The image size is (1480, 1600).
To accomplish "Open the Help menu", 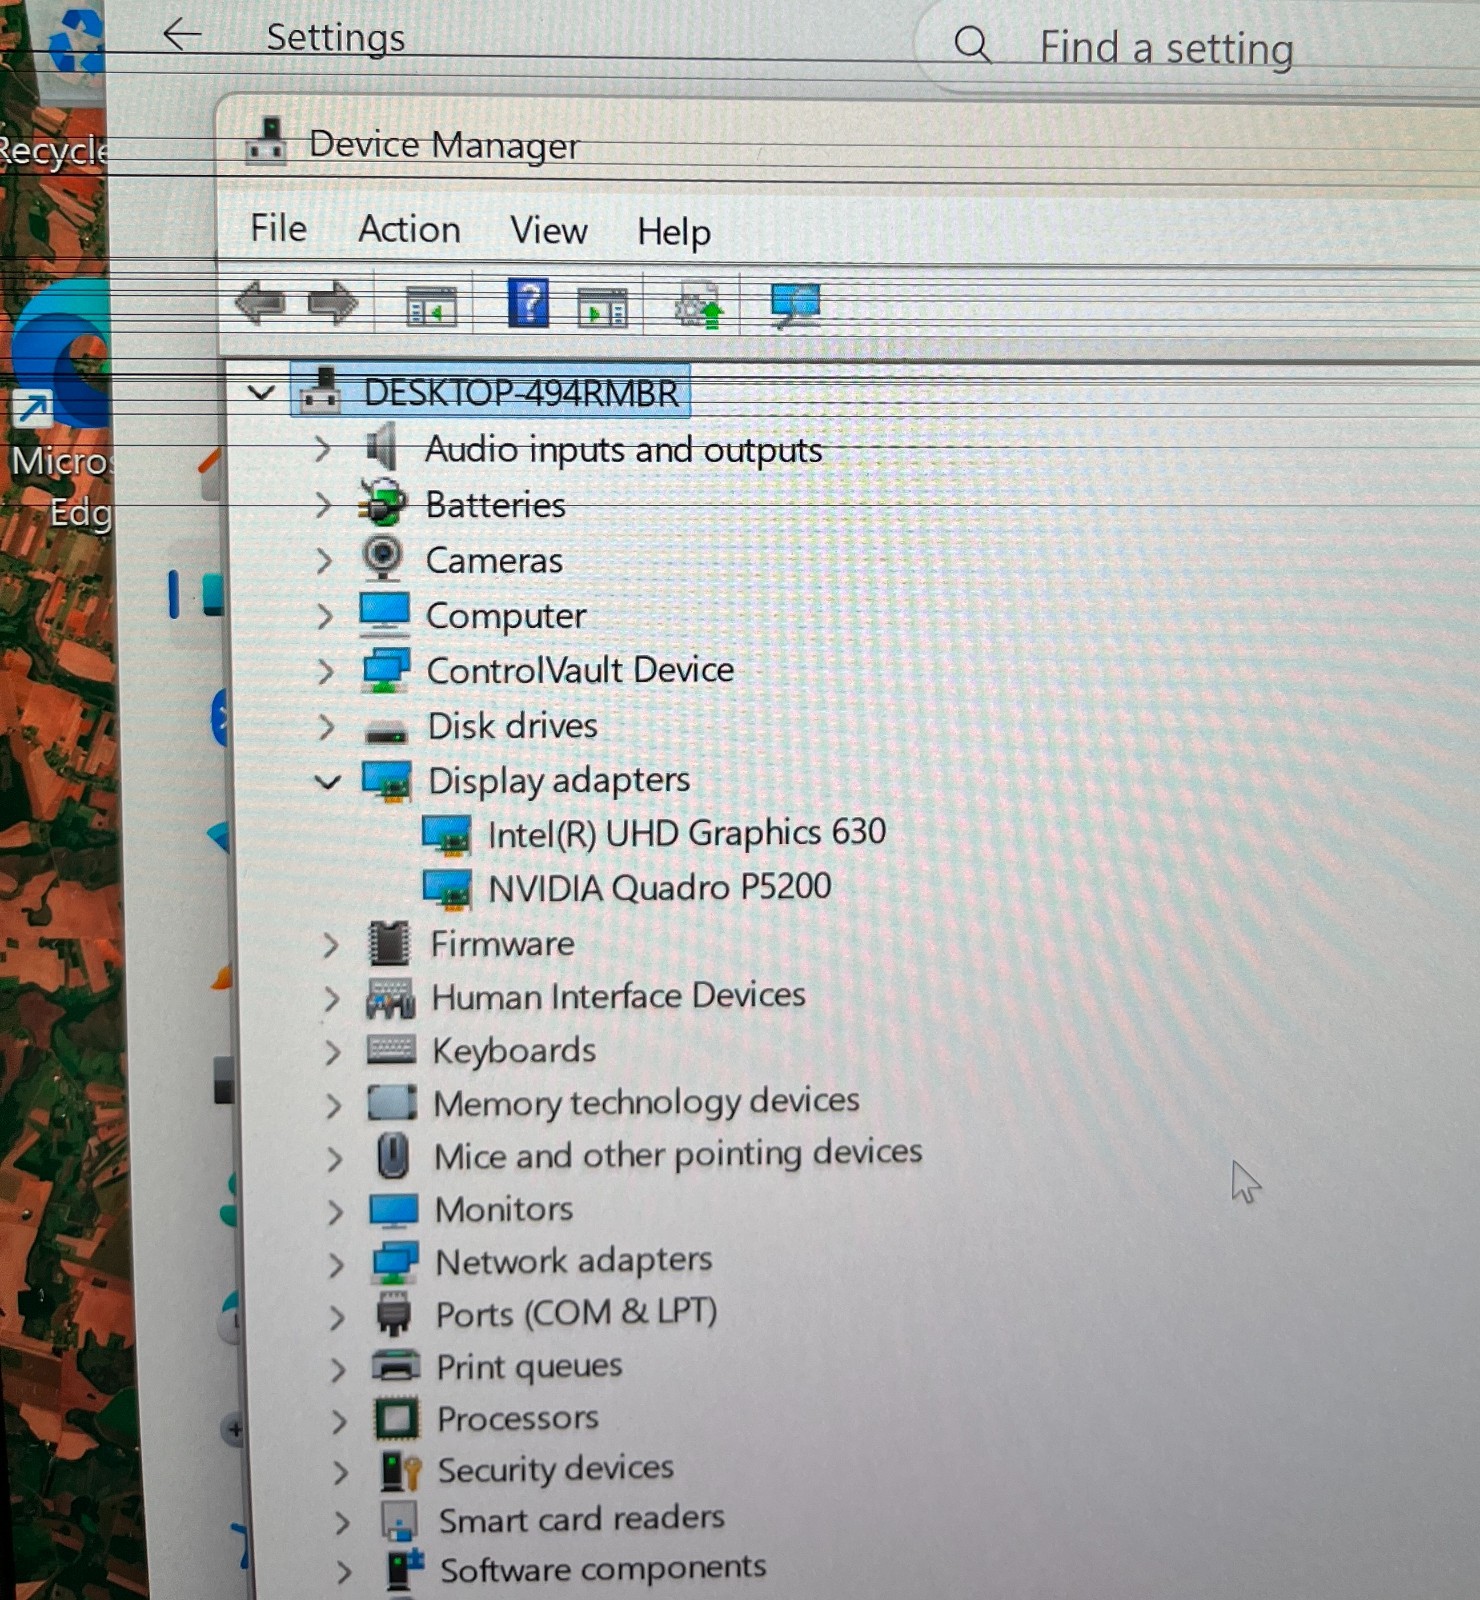I will (674, 232).
